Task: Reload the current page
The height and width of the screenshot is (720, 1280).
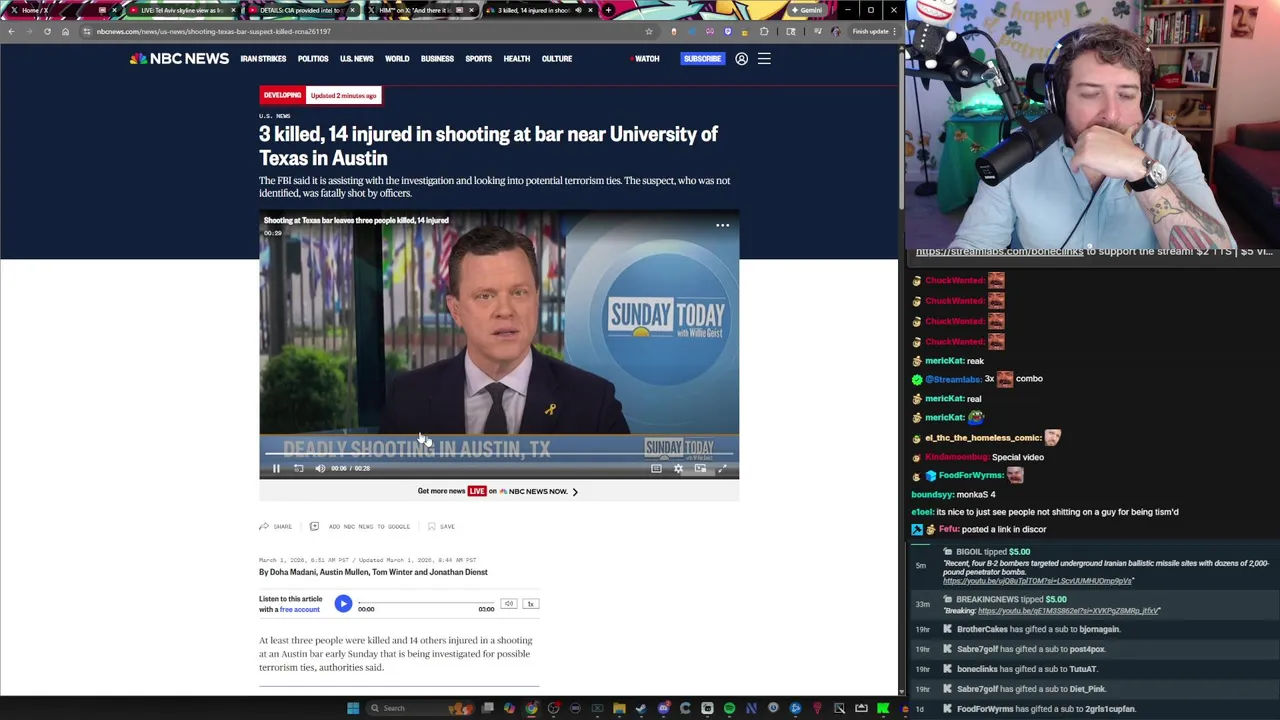Action: click(x=47, y=31)
